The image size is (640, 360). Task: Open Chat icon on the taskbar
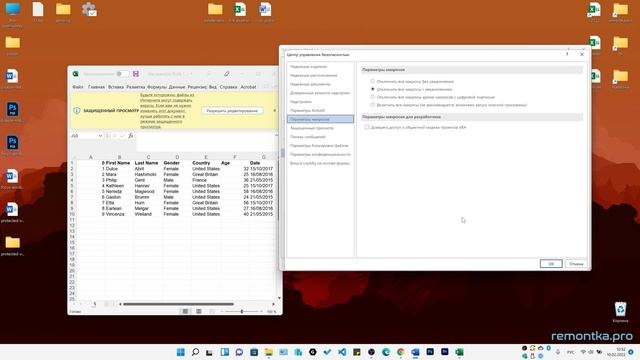click(x=239, y=352)
